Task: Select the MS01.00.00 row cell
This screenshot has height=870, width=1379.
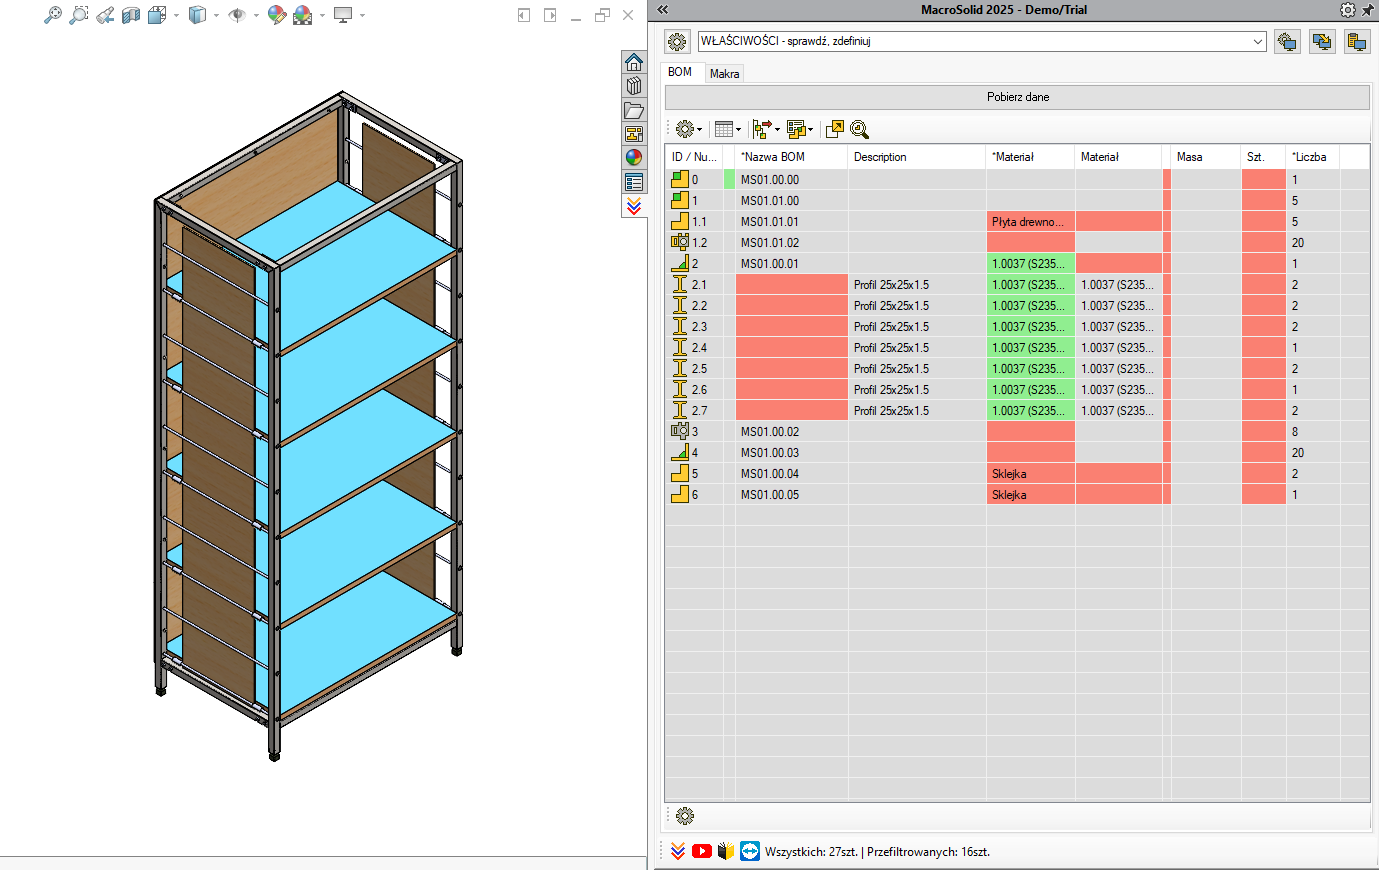Action: pos(792,180)
